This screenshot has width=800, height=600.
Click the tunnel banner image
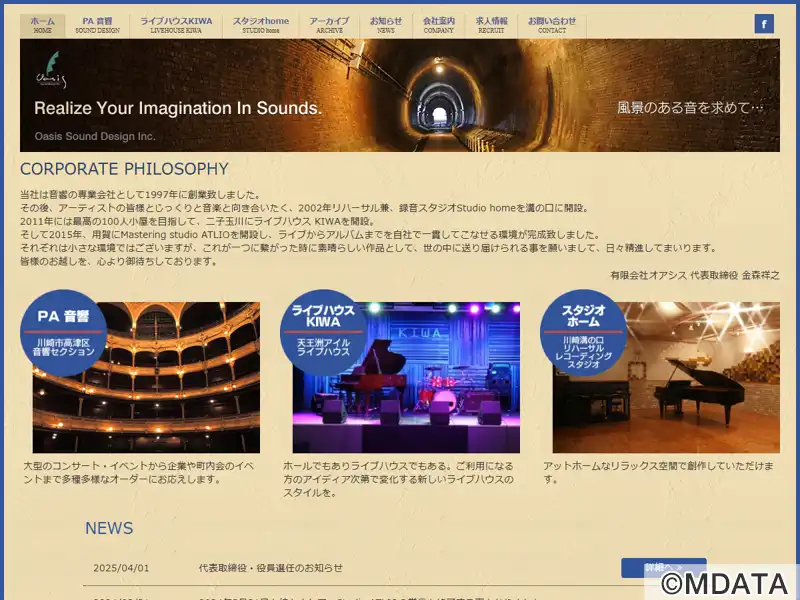click(400, 95)
